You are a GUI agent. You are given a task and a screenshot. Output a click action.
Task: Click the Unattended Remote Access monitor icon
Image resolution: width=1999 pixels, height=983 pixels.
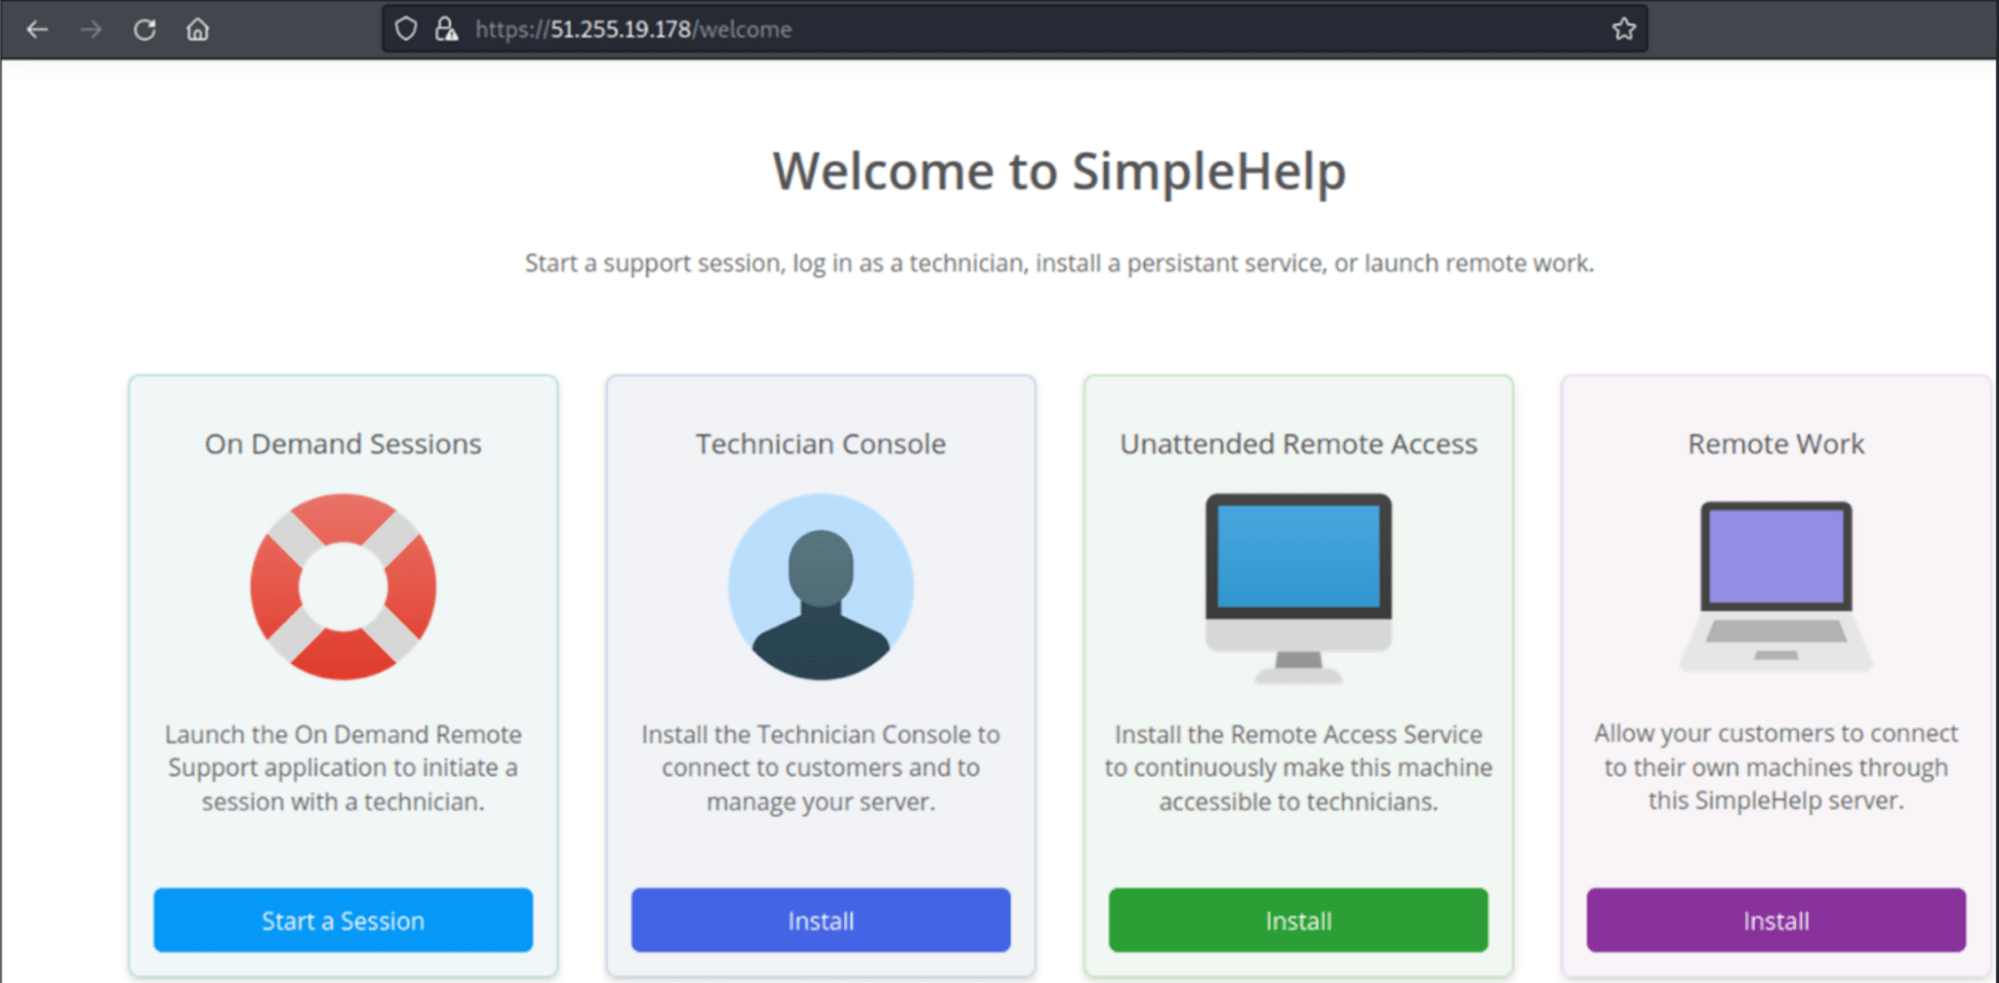(x=1296, y=583)
